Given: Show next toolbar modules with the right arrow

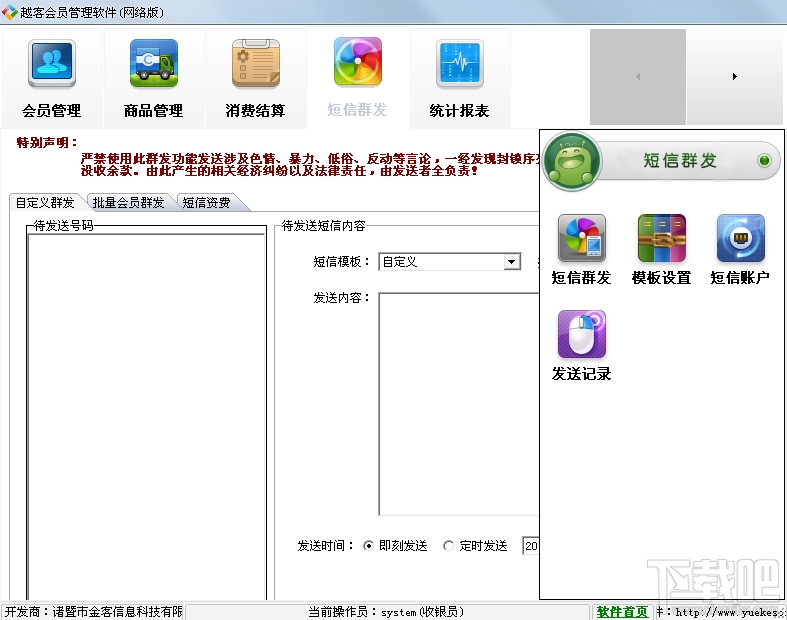Looking at the screenshot, I should tap(734, 77).
